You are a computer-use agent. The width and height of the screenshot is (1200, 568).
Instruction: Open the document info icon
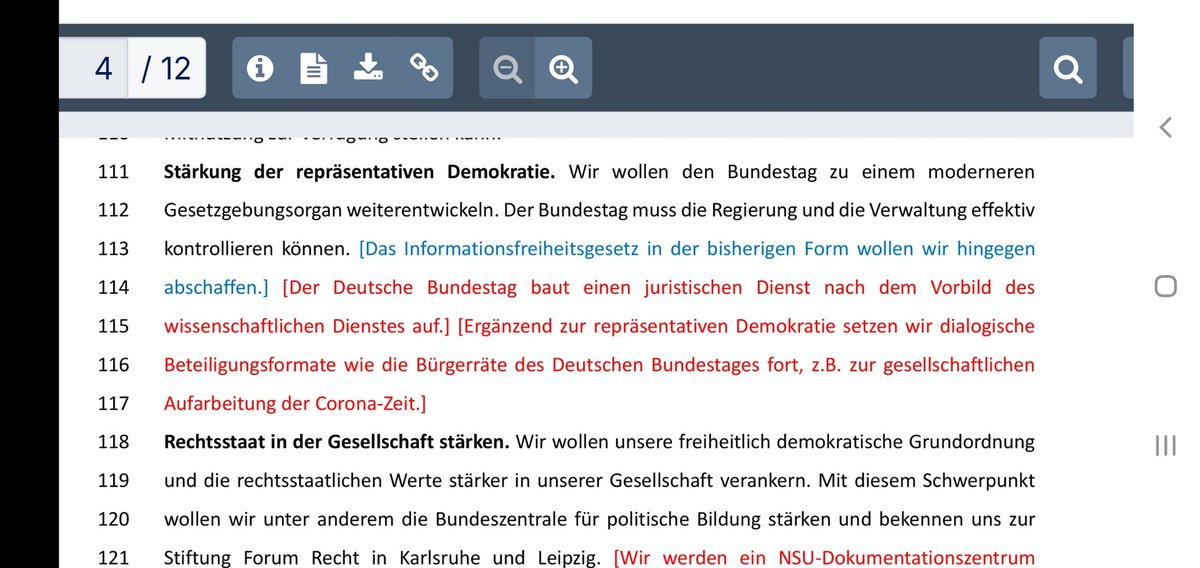pyautogui.click(x=260, y=68)
